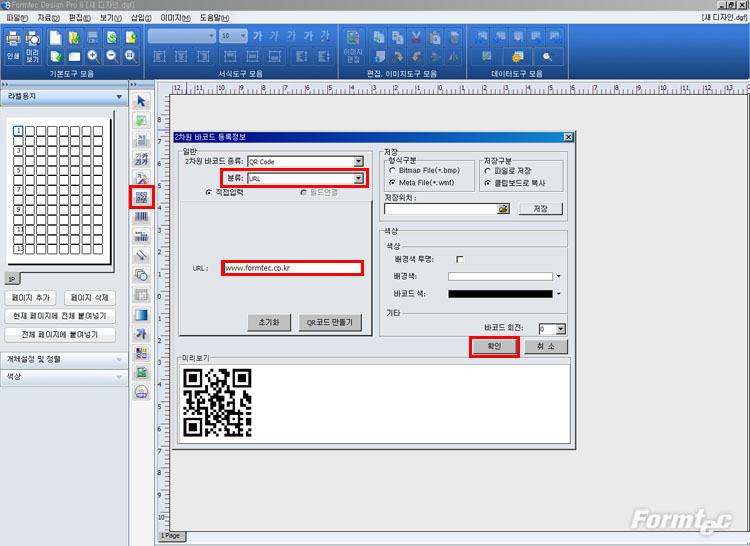Open the font name dropdown
Image resolution: width=750 pixels, height=546 pixels.
point(211,36)
